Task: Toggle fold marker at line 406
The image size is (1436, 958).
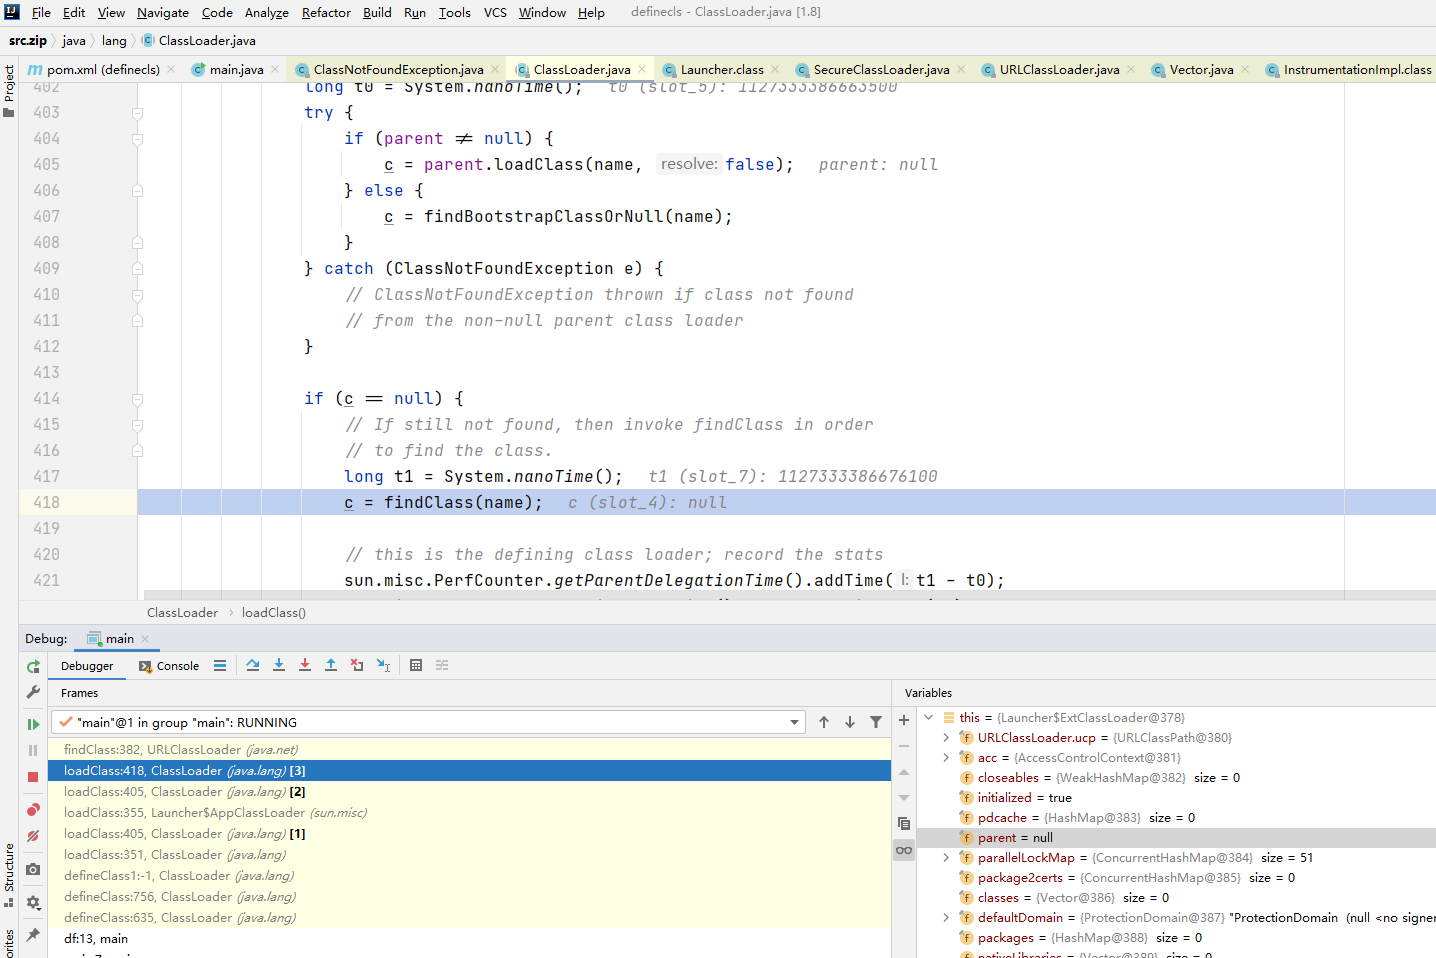Action: click(138, 191)
